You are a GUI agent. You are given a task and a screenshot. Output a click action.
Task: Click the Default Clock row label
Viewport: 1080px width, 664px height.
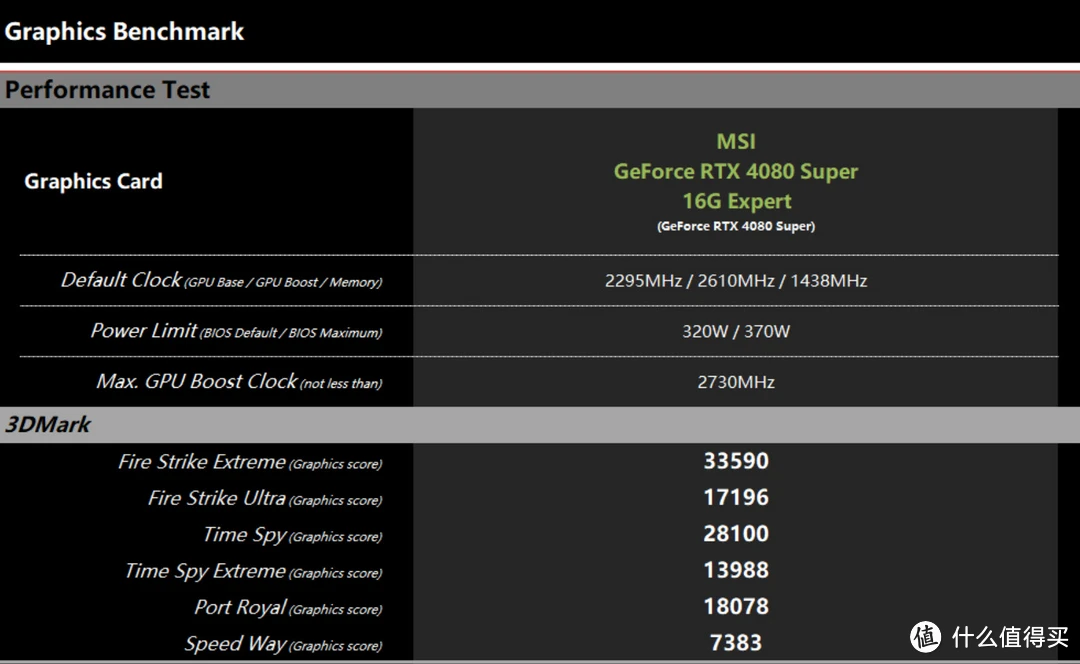tap(221, 280)
